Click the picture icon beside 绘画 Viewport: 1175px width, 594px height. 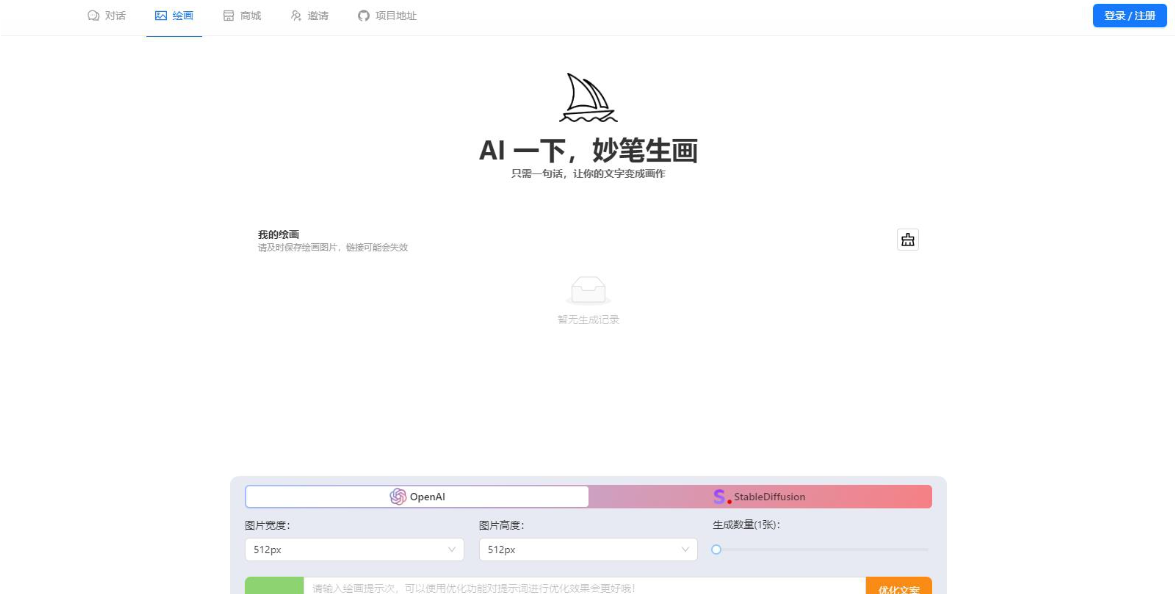coord(160,16)
